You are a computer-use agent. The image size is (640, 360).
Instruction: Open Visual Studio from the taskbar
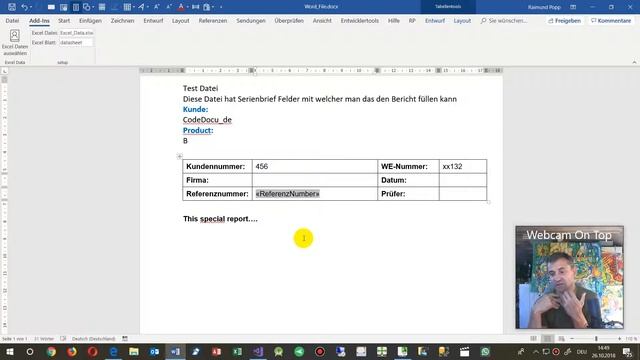pos(258,351)
